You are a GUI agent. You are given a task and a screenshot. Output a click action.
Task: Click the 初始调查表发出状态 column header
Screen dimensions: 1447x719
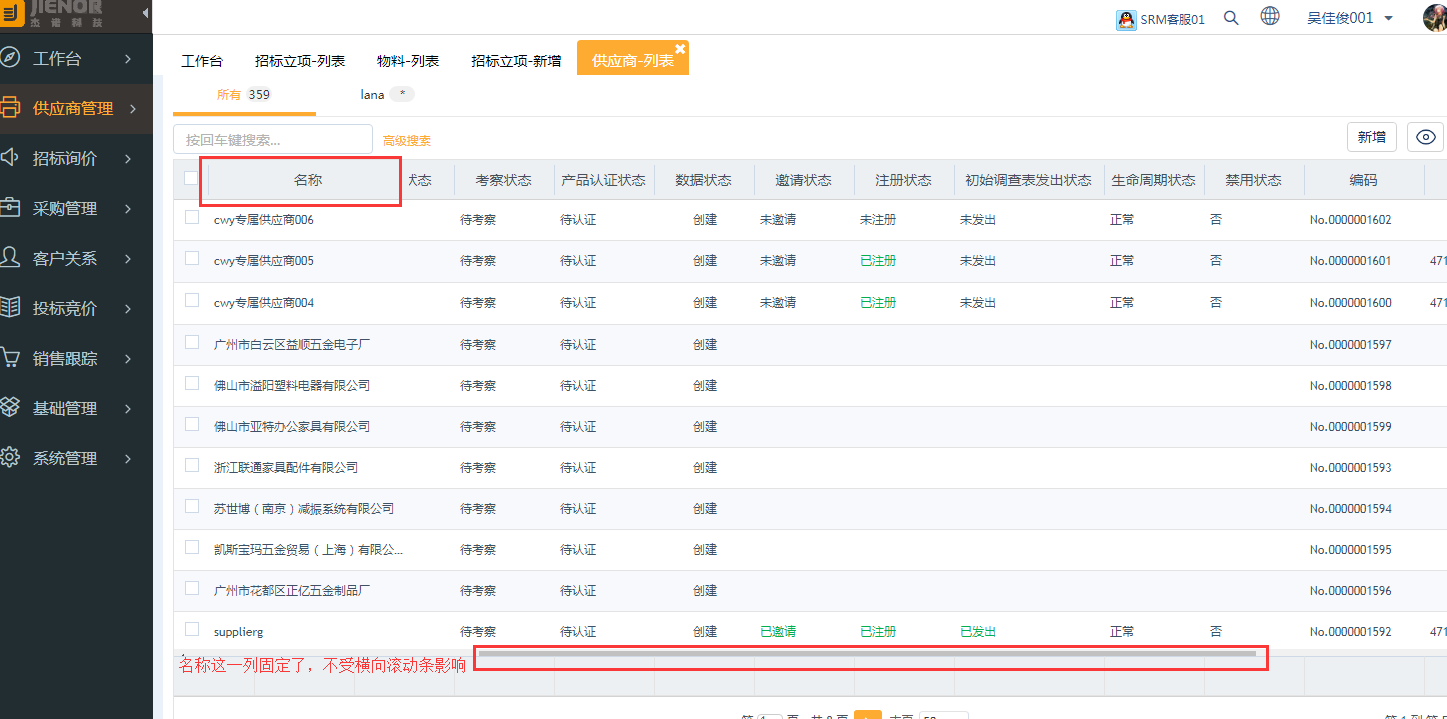pyautogui.click(x=1029, y=180)
